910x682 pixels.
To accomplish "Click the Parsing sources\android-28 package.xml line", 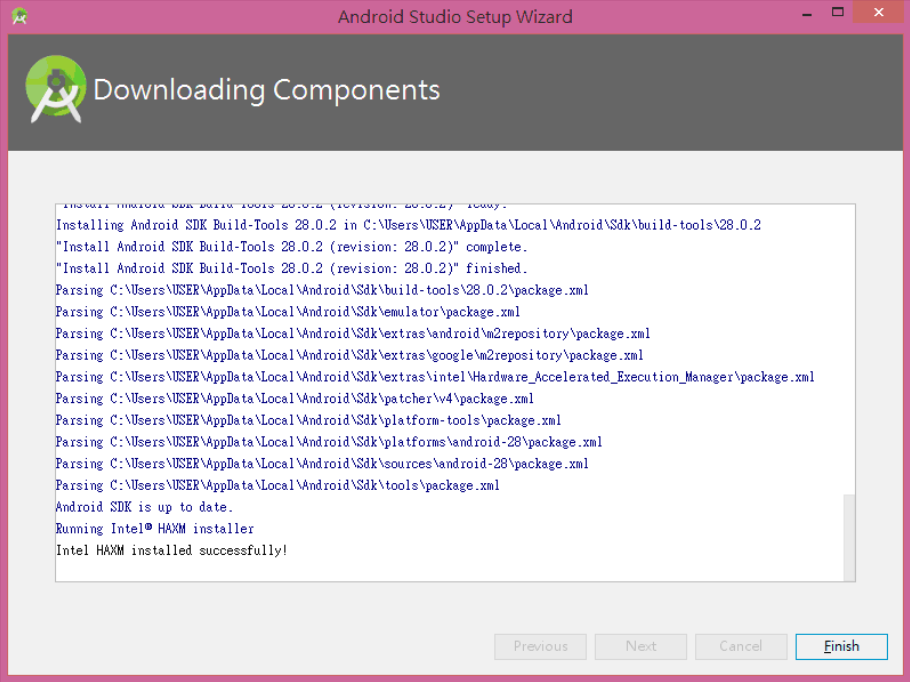I will point(322,463).
